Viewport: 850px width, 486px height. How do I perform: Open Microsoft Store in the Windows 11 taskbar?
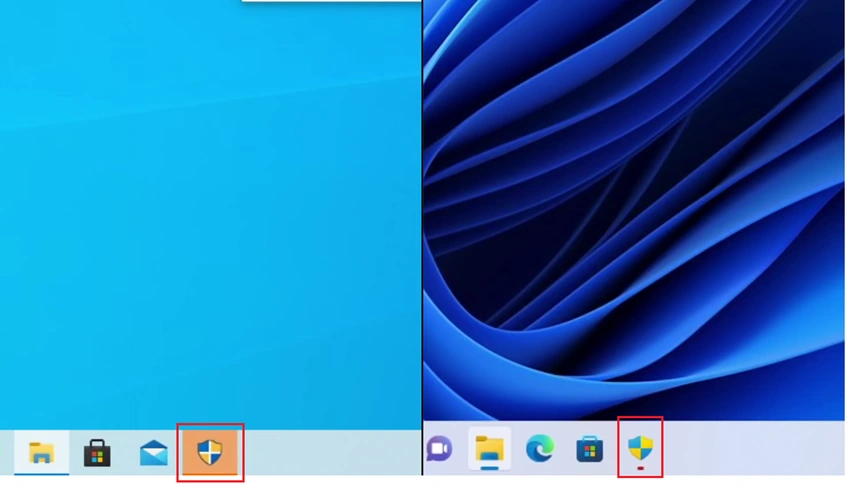pos(590,449)
